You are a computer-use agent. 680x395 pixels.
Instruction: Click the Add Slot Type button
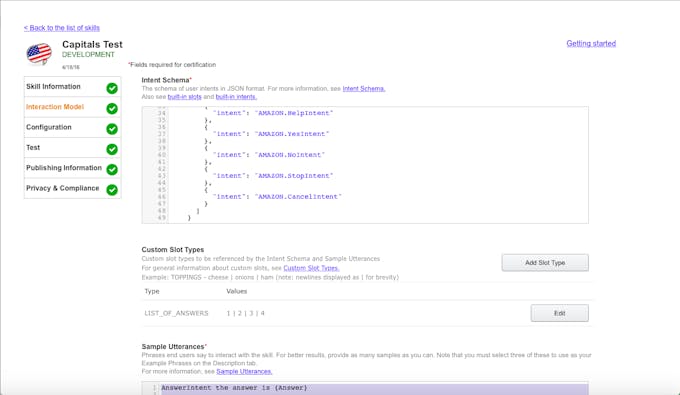[x=545, y=263]
